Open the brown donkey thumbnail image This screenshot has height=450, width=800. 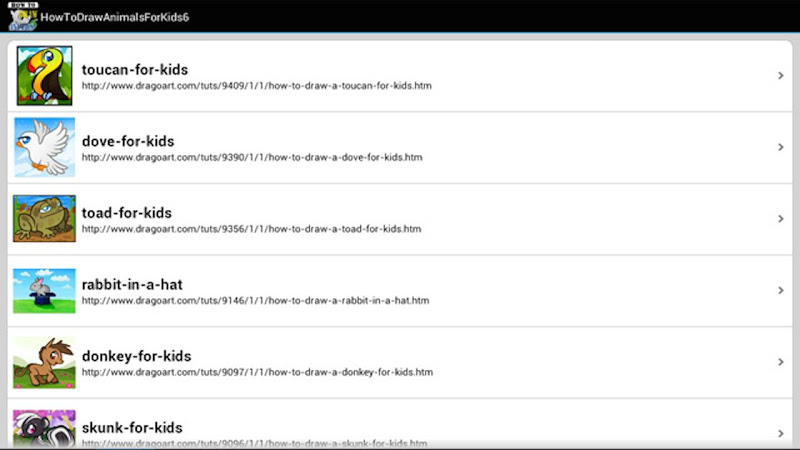44,362
